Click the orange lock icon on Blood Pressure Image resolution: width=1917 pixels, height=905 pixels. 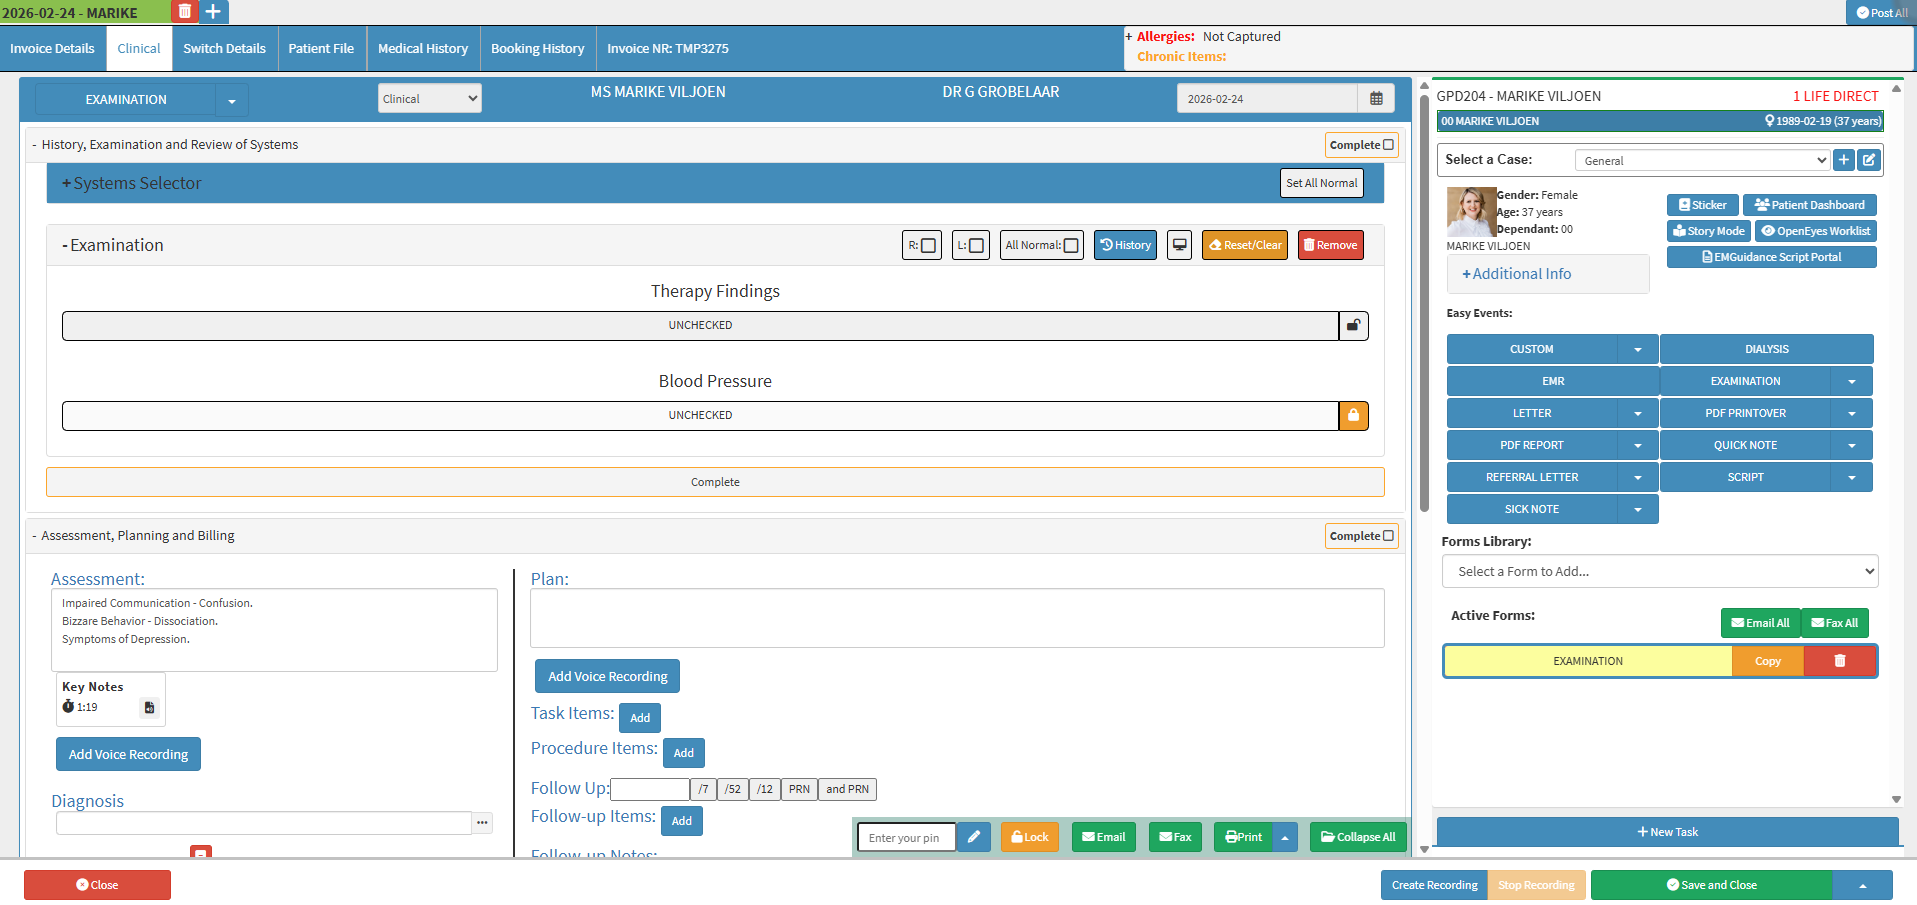click(1353, 416)
